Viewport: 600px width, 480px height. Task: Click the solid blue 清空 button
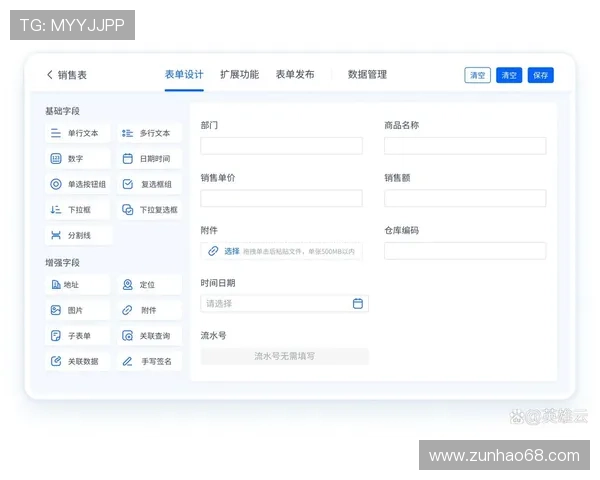509,75
